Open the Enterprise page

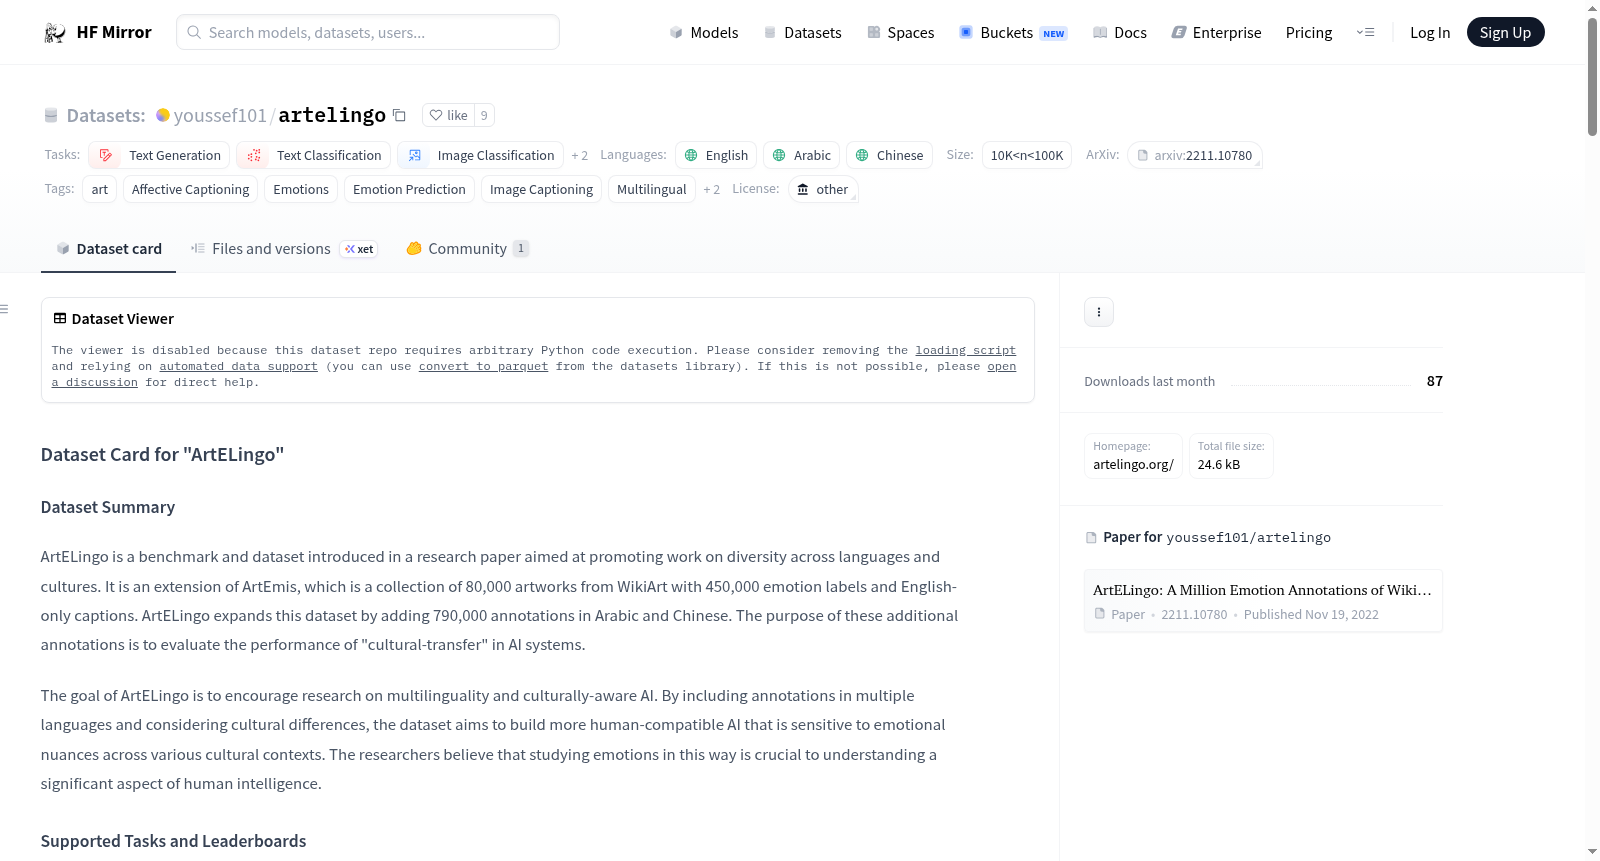point(1217,32)
